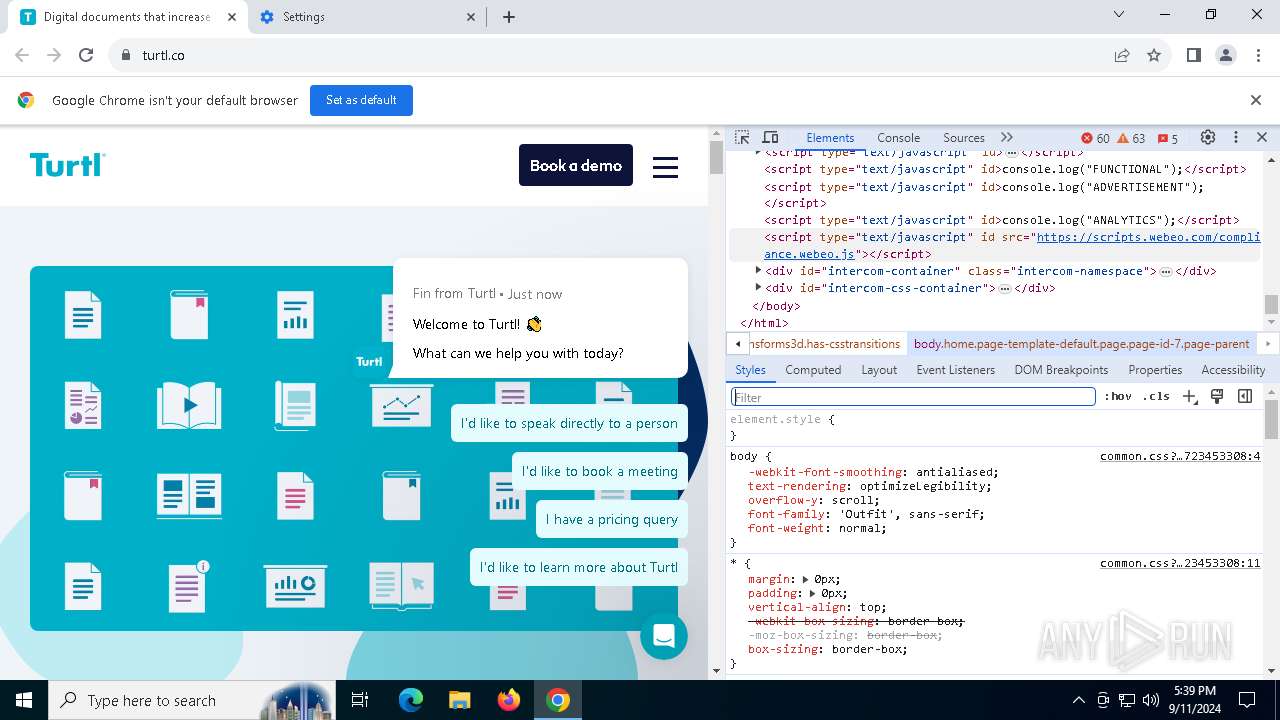Click the issues count 5 badge
This screenshot has height=720, width=1280.
[x=1167, y=138]
